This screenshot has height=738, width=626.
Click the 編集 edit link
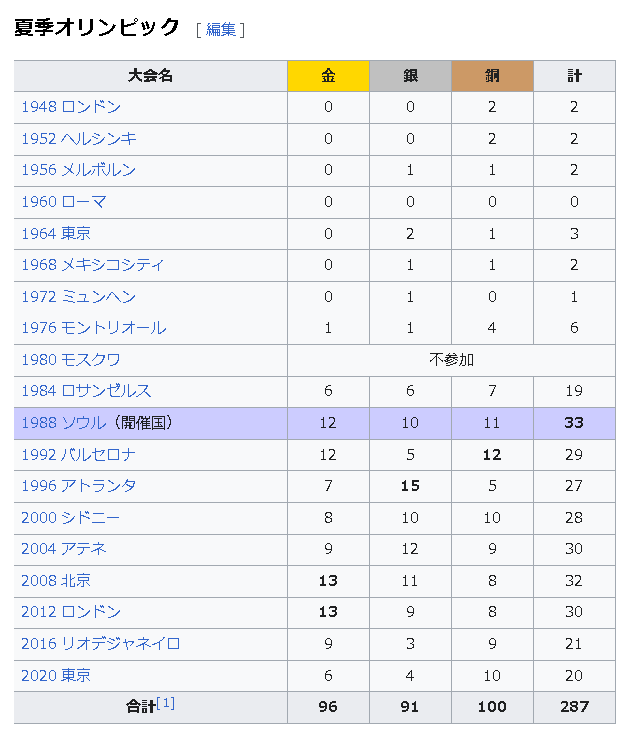221,29
